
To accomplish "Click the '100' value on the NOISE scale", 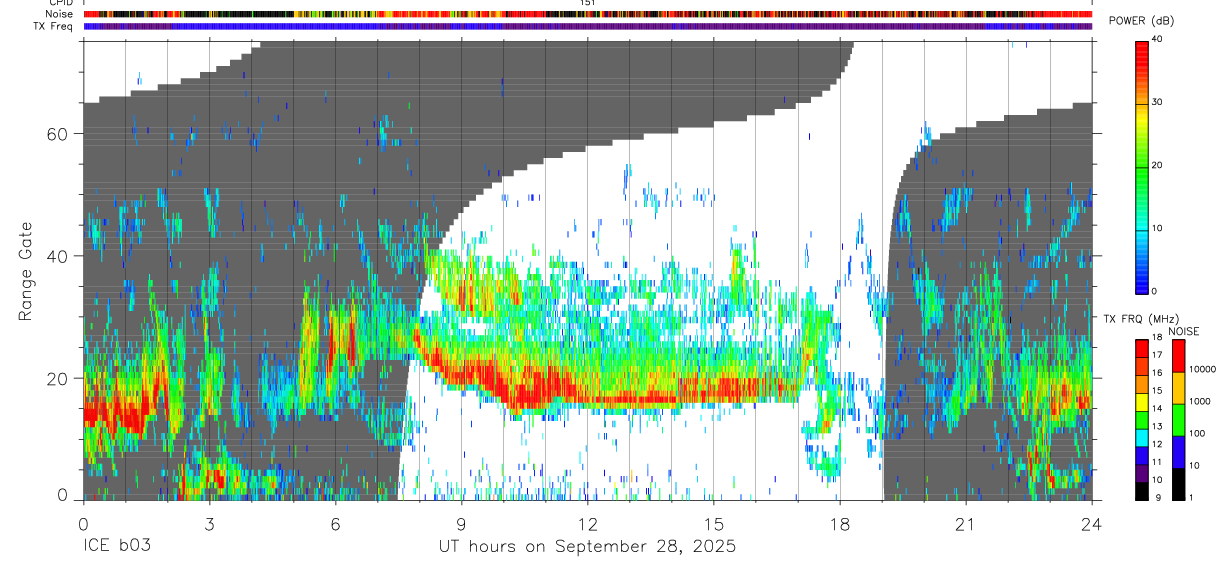I will (x=1197, y=434).
